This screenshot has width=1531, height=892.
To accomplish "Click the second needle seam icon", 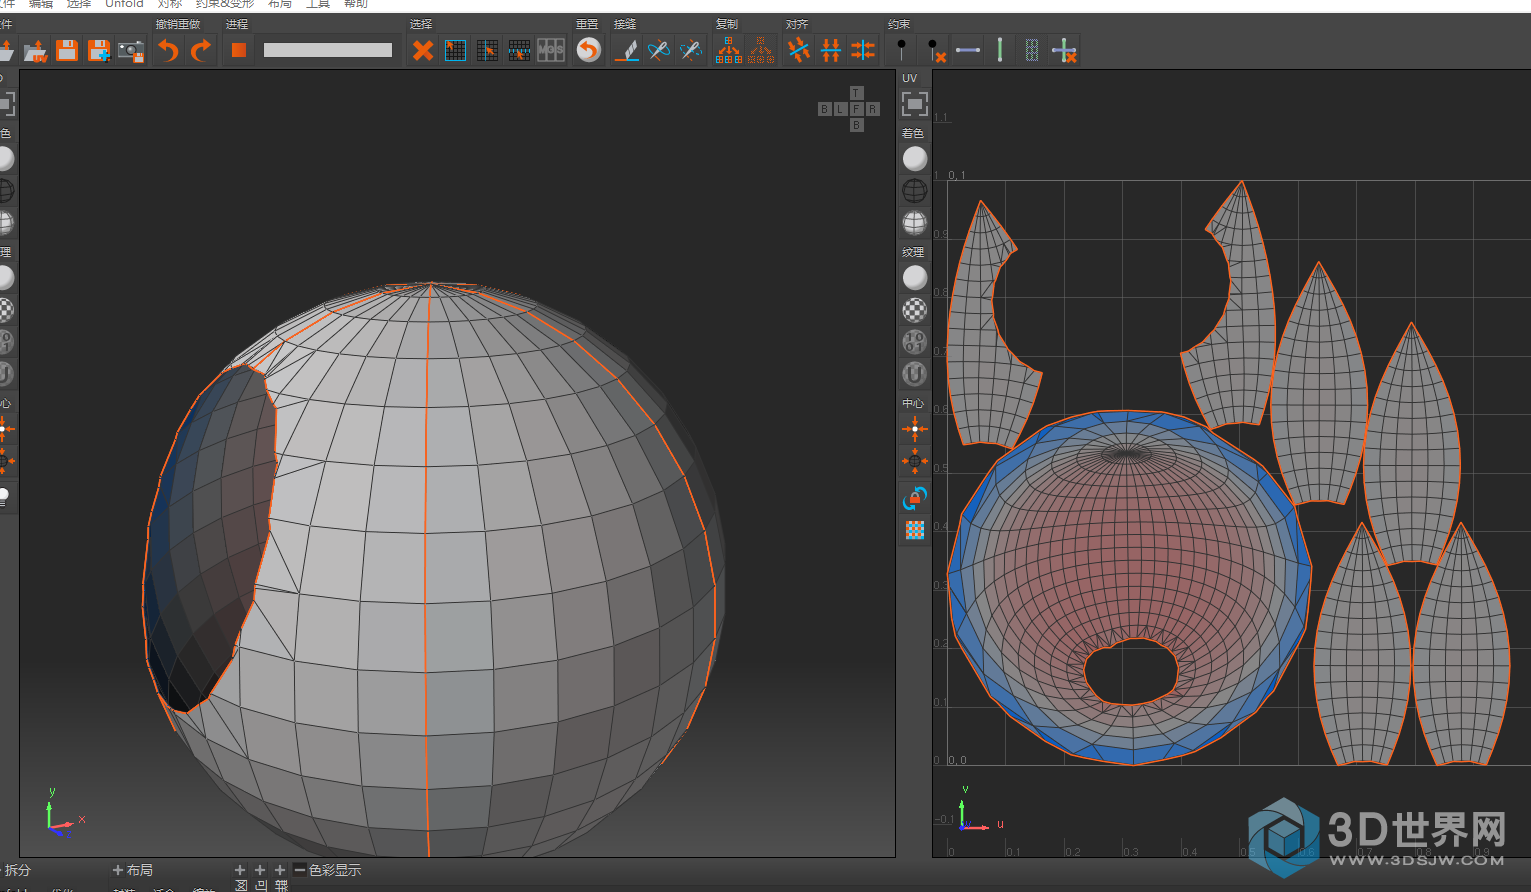I will coord(691,50).
